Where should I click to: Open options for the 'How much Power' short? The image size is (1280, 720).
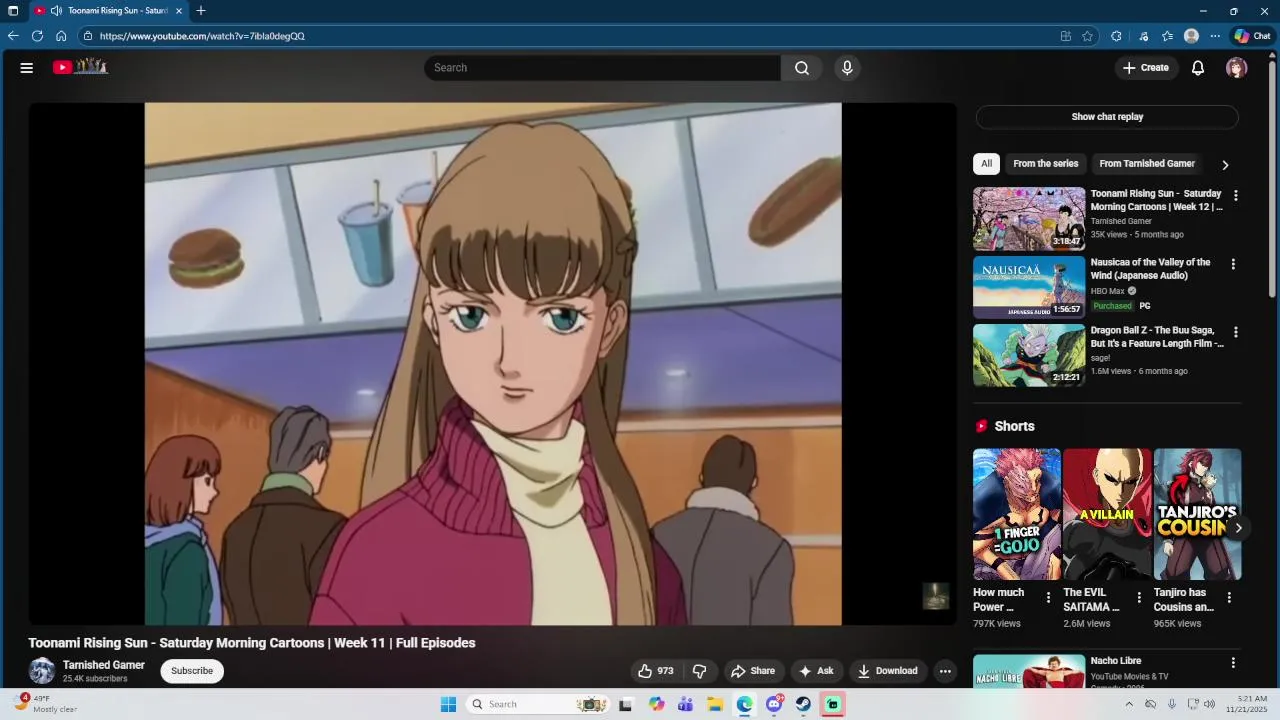1048,598
